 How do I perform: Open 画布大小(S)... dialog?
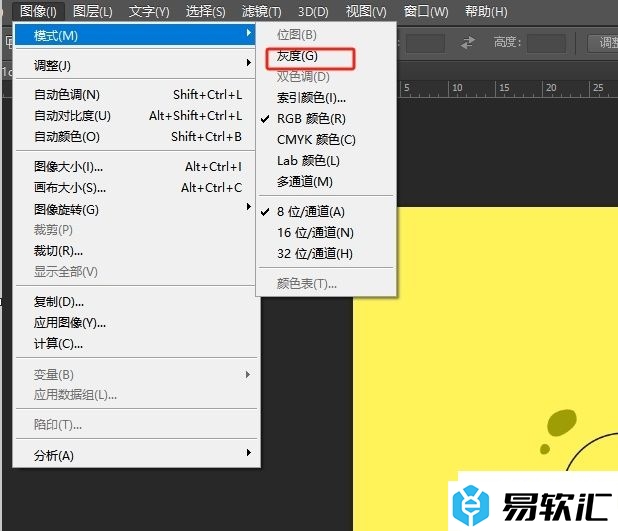click(135, 188)
